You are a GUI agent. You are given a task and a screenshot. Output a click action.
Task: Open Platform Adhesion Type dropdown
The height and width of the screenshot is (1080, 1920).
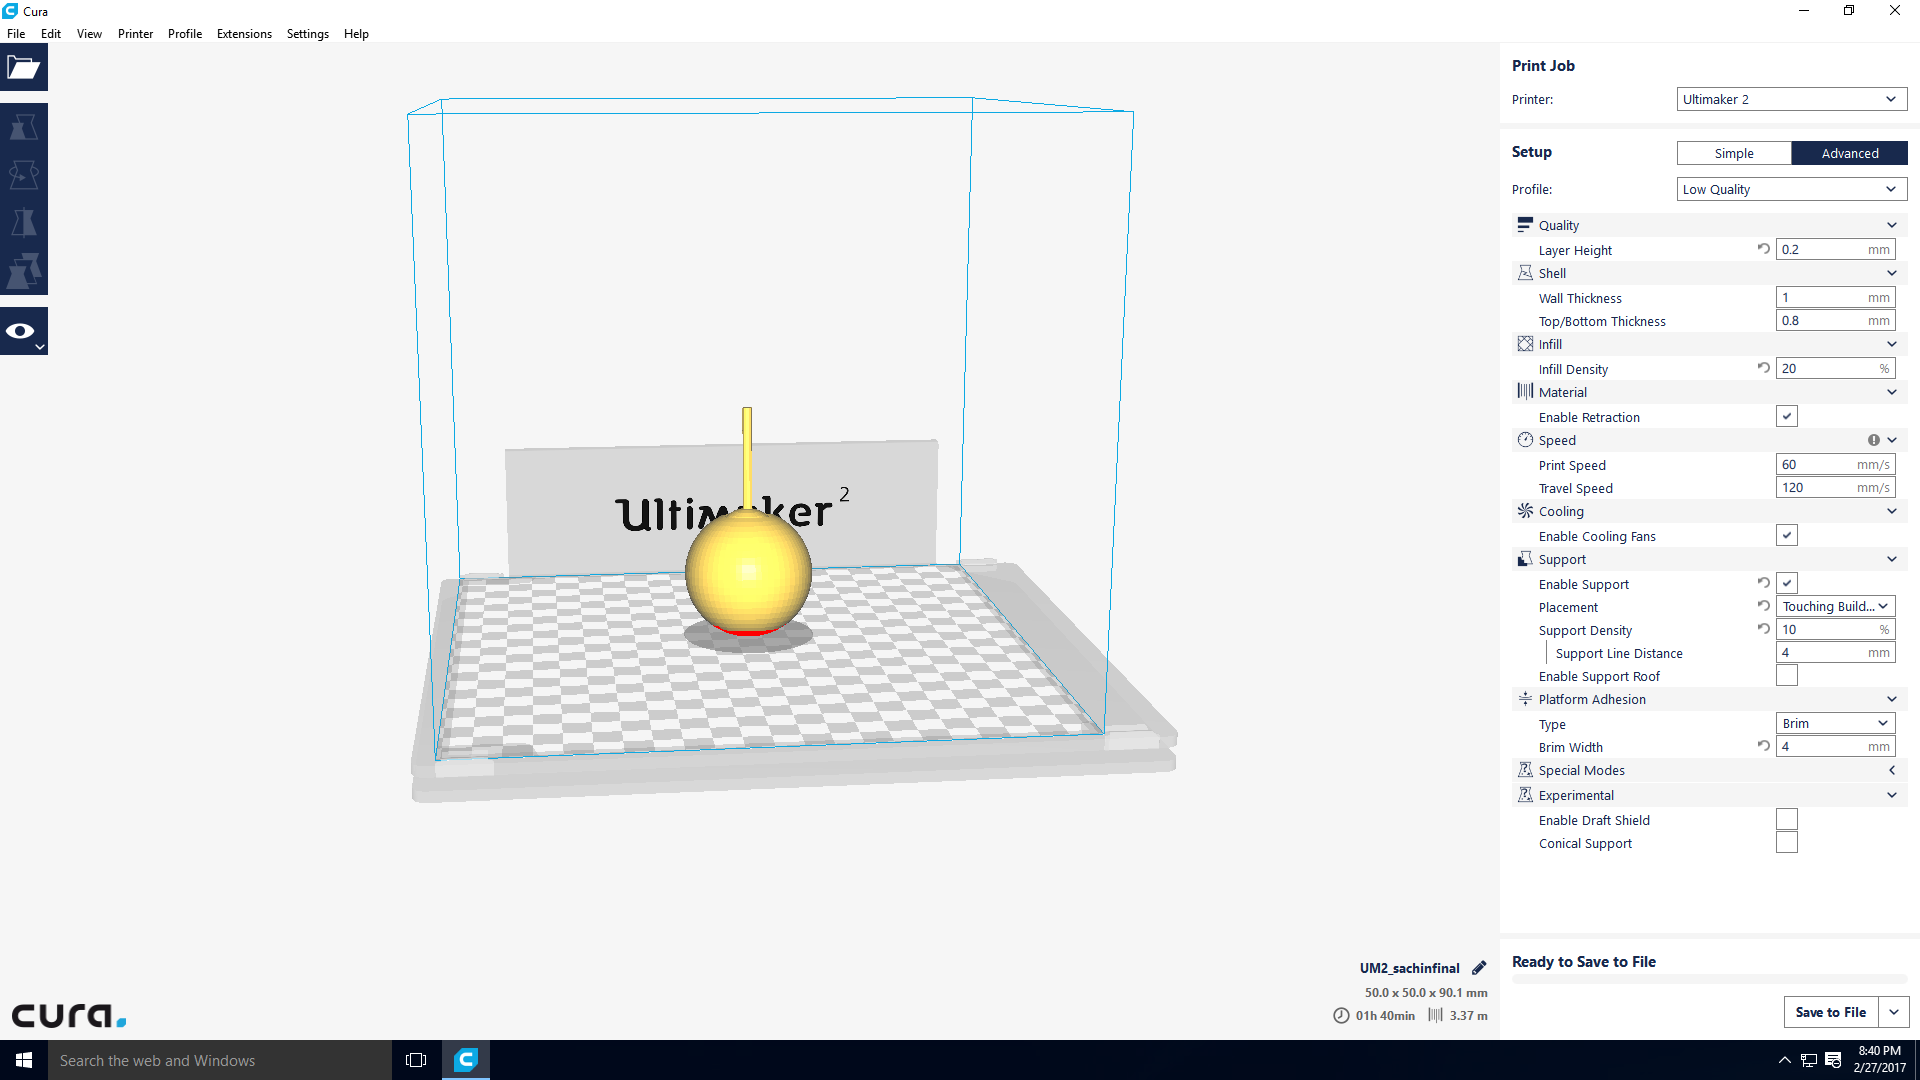[x=1836, y=723]
